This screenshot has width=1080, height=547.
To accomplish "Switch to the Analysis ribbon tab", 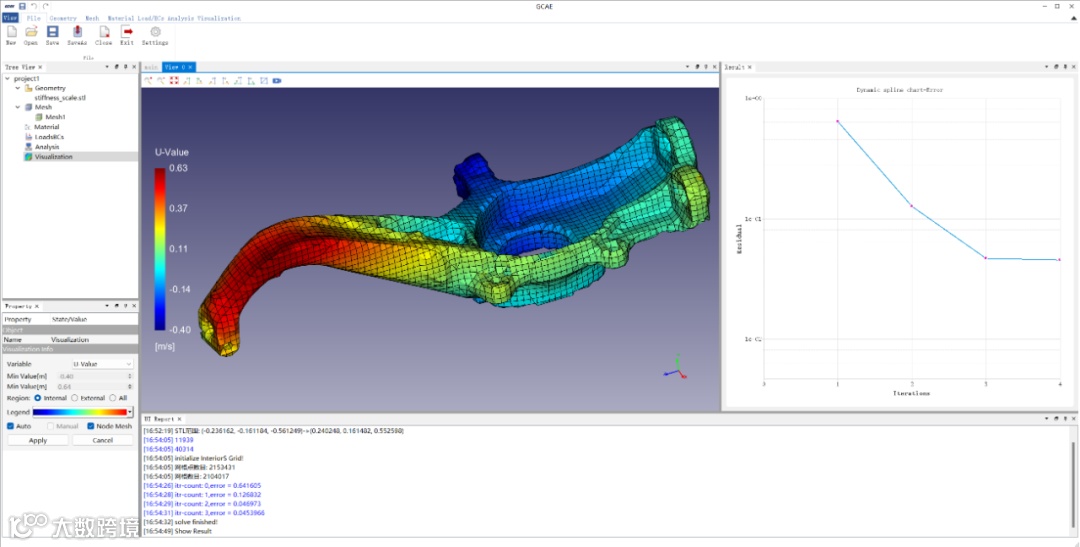I will 180,18.
